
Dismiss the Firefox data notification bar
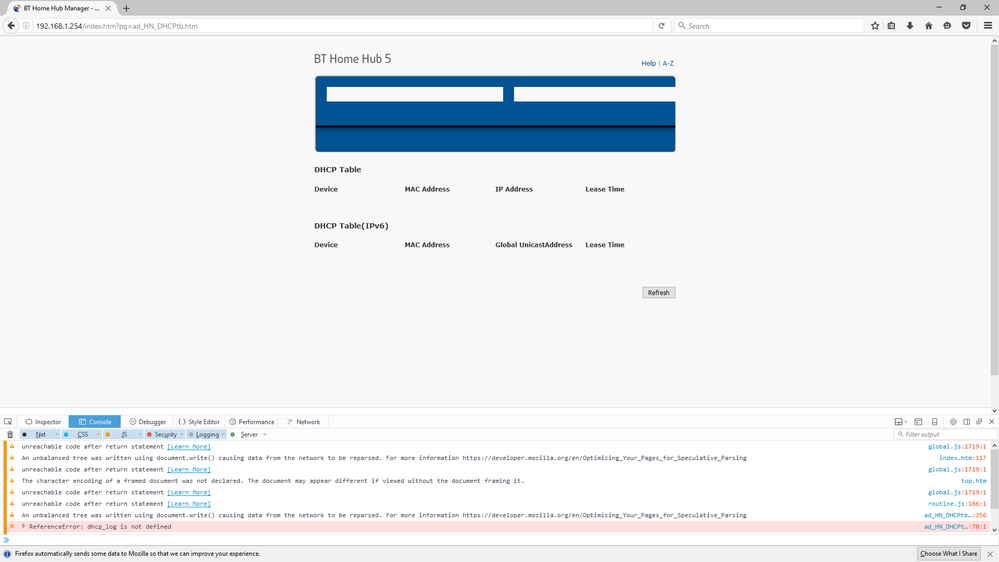coord(989,554)
